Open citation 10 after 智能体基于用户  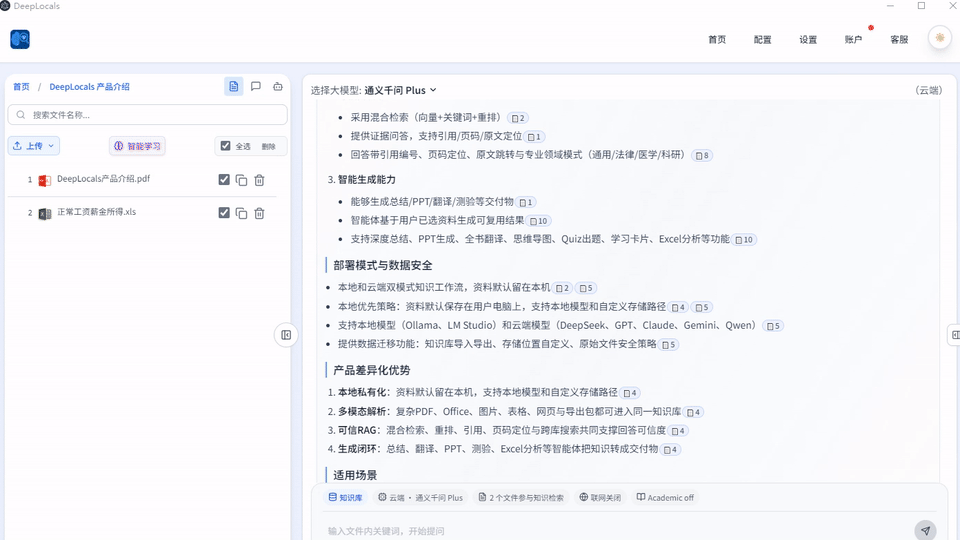(538, 221)
